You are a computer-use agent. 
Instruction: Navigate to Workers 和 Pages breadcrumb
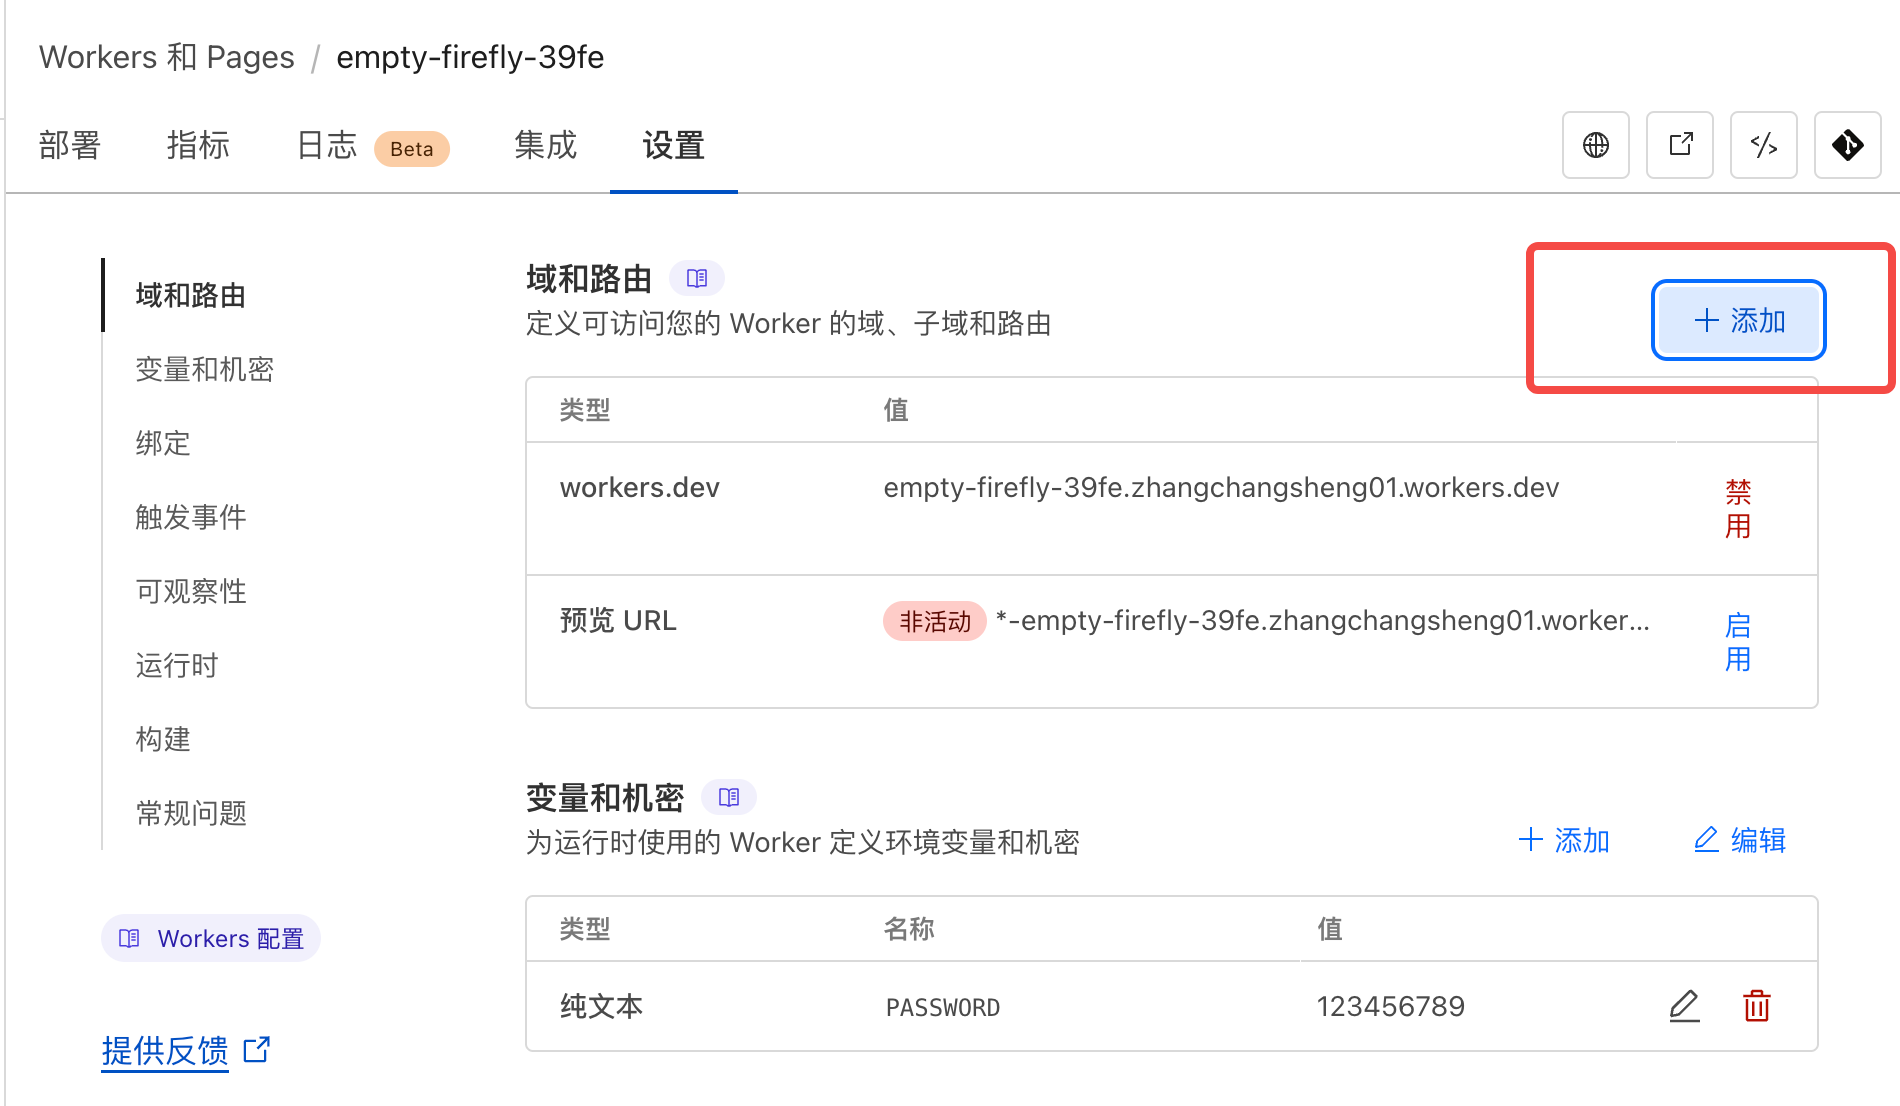point(167,57)
